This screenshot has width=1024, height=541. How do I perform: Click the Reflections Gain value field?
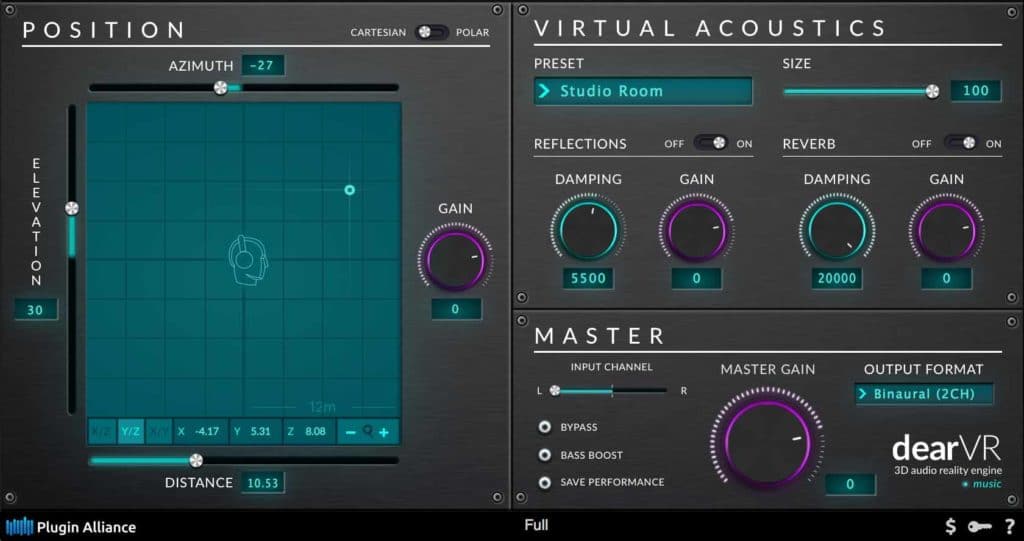coord(697,278)
